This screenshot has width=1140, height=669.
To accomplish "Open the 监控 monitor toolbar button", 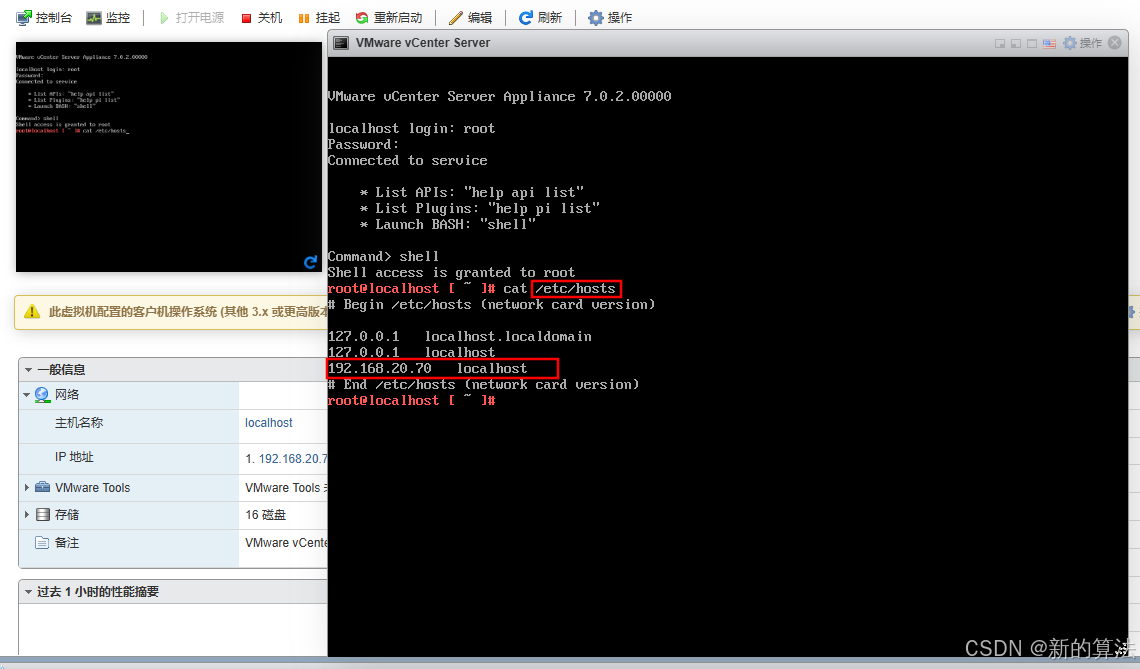I will click(x=108, y=17).
